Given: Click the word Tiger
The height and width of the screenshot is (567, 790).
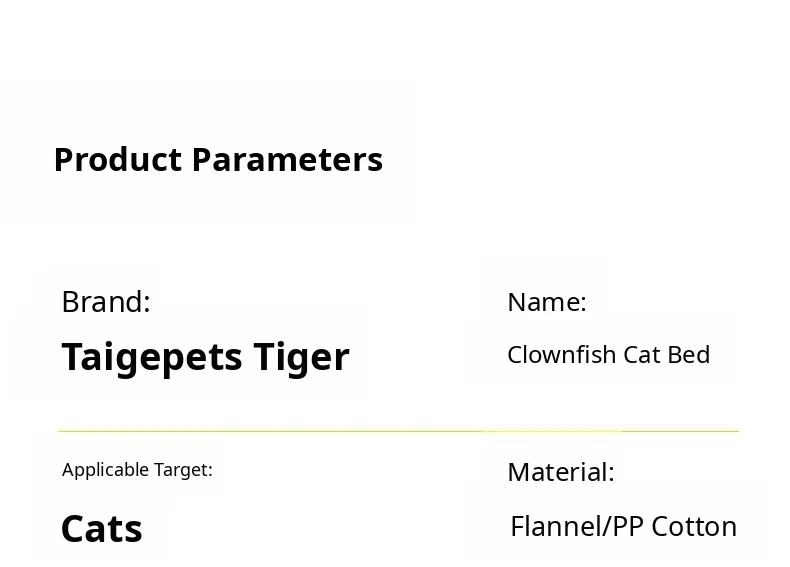Looking at the screenshot, I should [301, 358].
